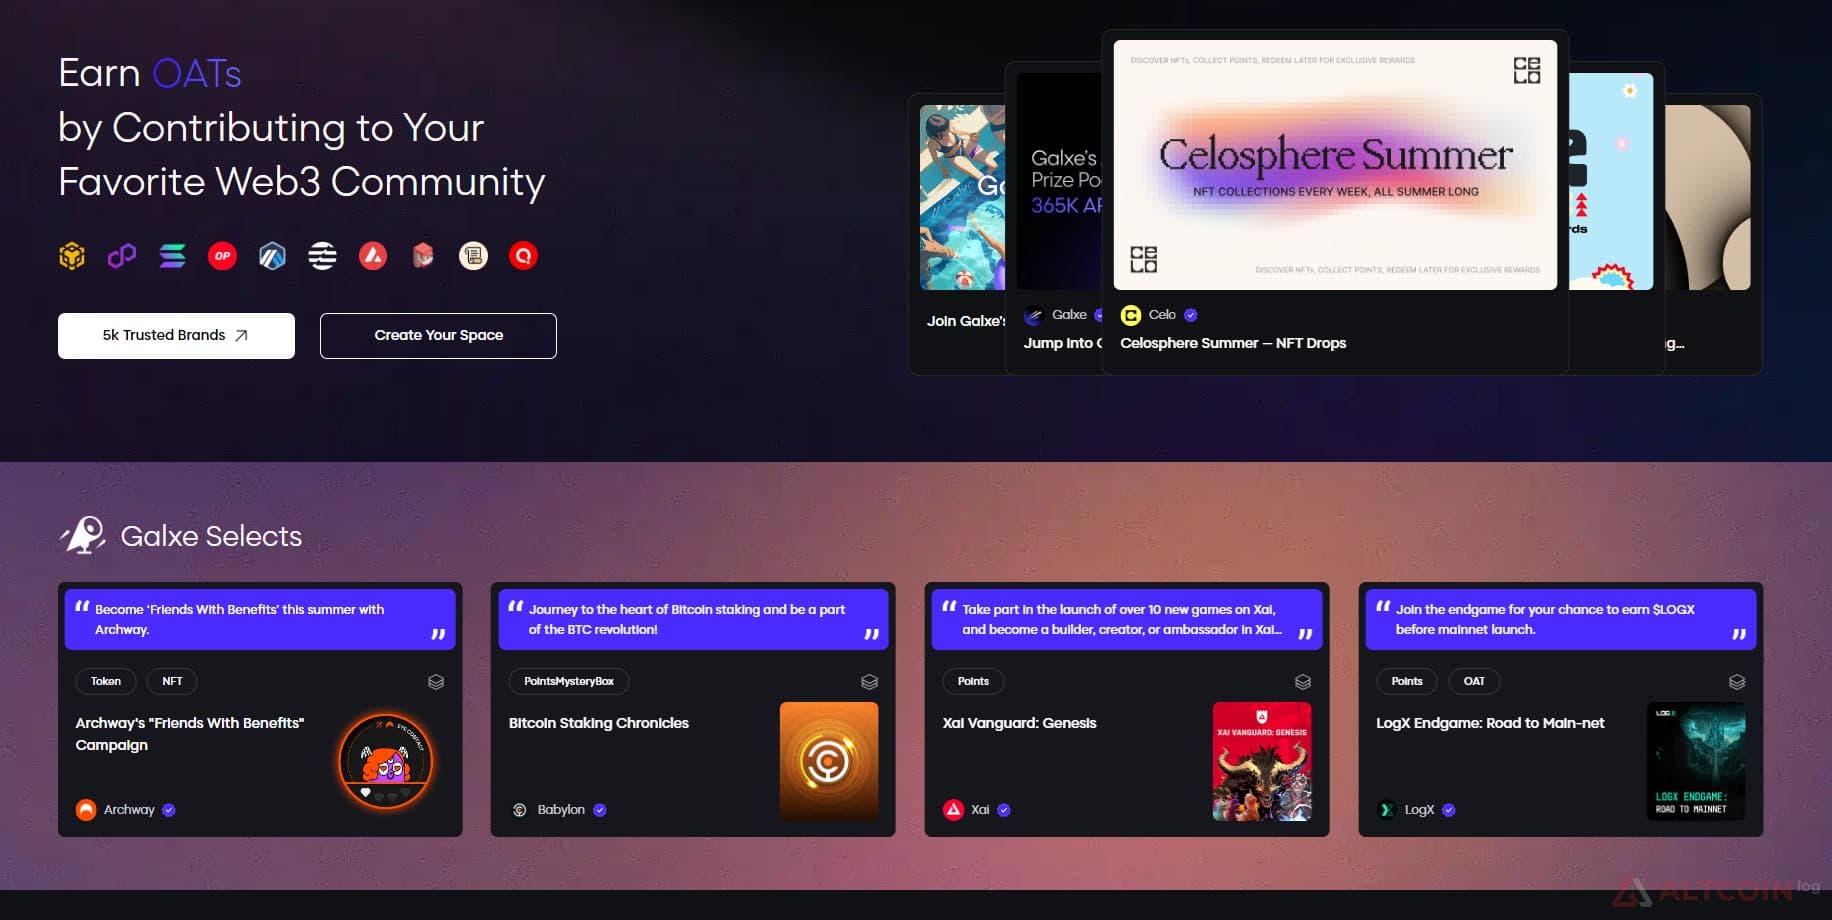Click the stack icon on LogX Endgame card
1832x920 pixels.
click(x=1737, y=682)
